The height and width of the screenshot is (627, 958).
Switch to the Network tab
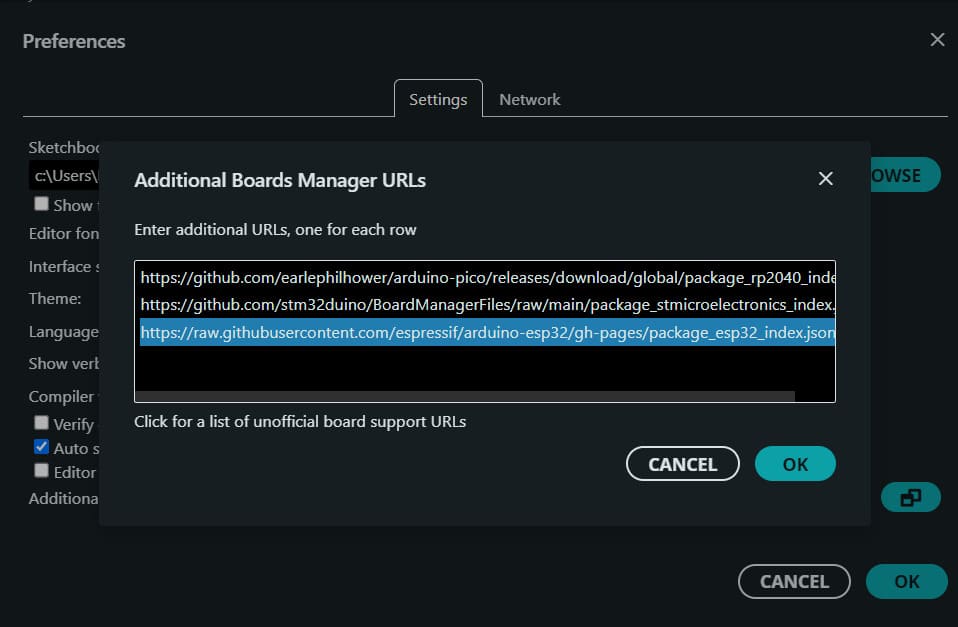pos(529,99)
